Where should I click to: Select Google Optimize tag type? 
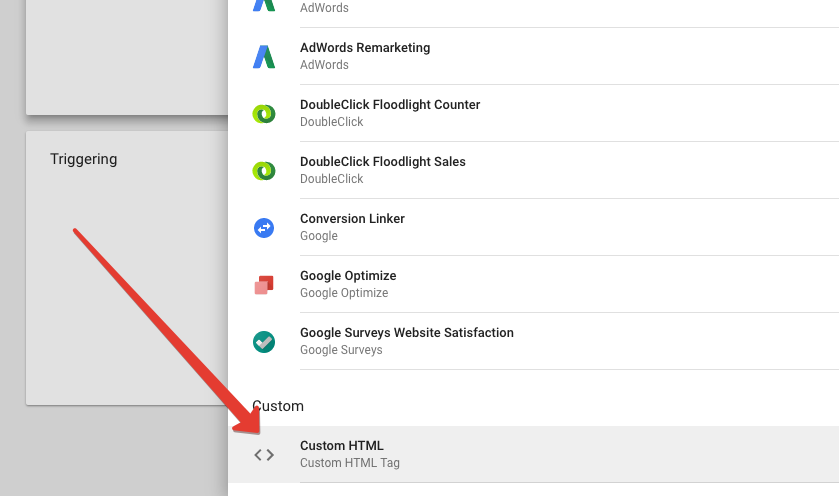click(533, 285)
